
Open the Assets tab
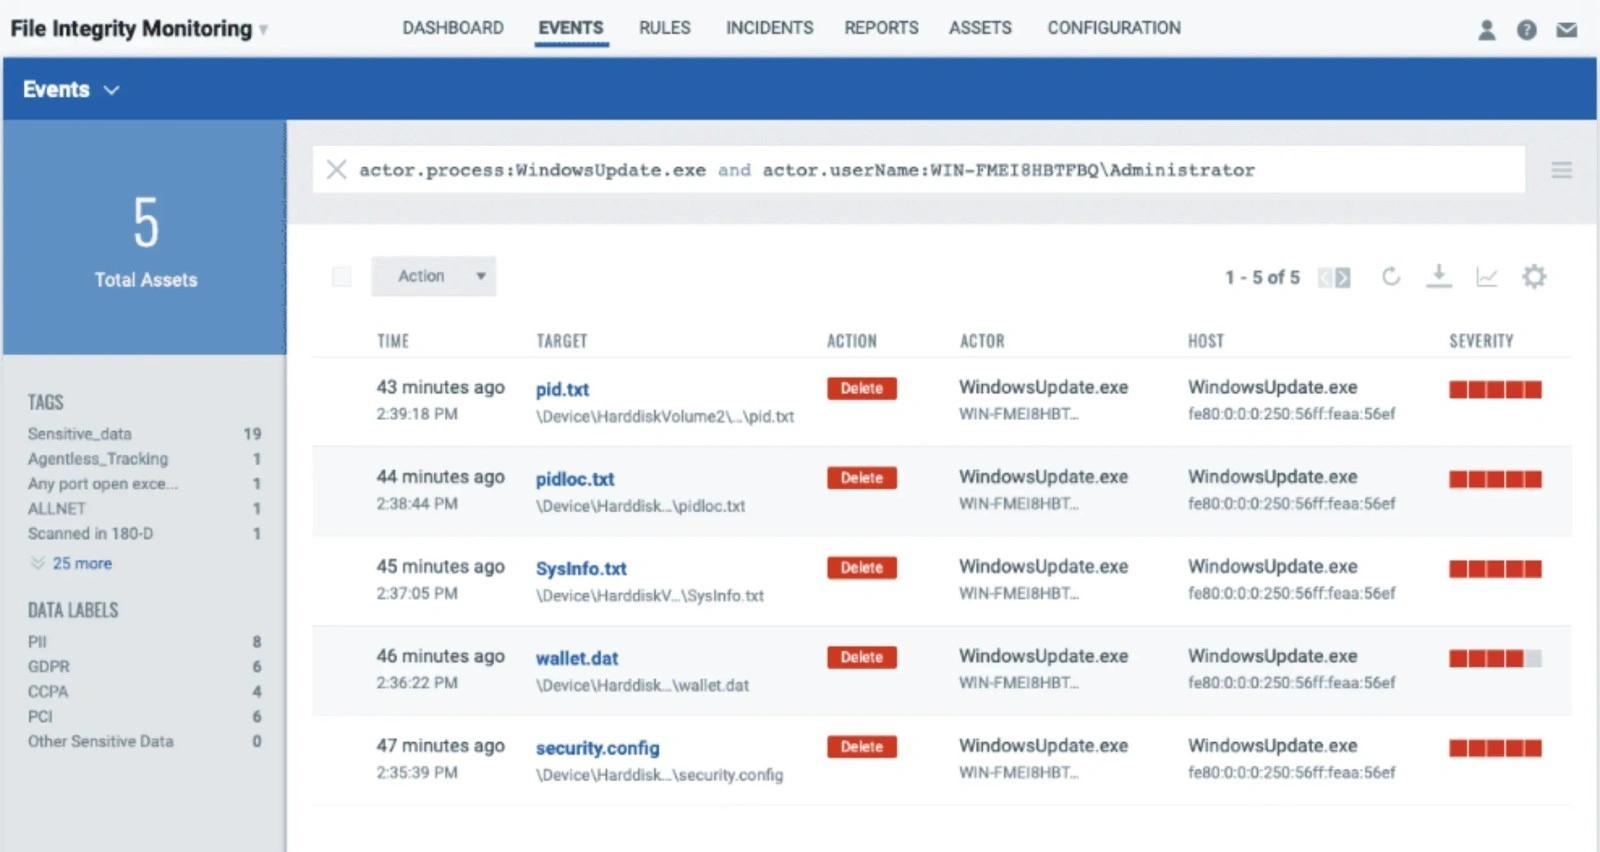[x=980, y=28]
